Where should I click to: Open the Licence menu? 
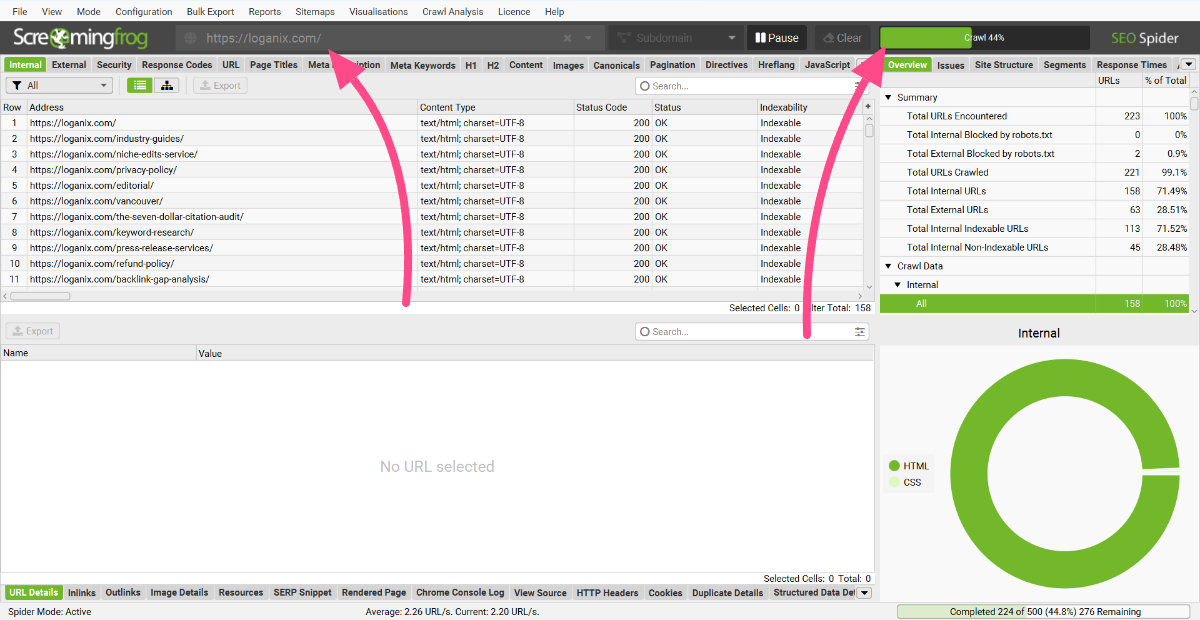point(514,12)
